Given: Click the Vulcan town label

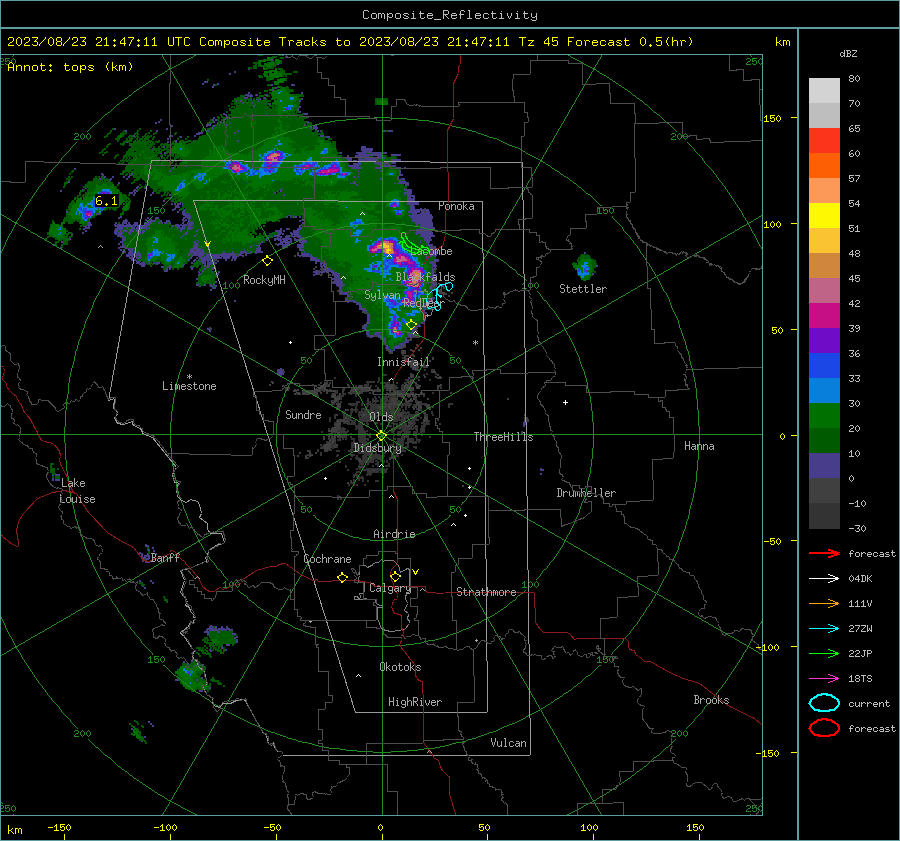Looking at the screenshot, I should click(x=509, y=743).
